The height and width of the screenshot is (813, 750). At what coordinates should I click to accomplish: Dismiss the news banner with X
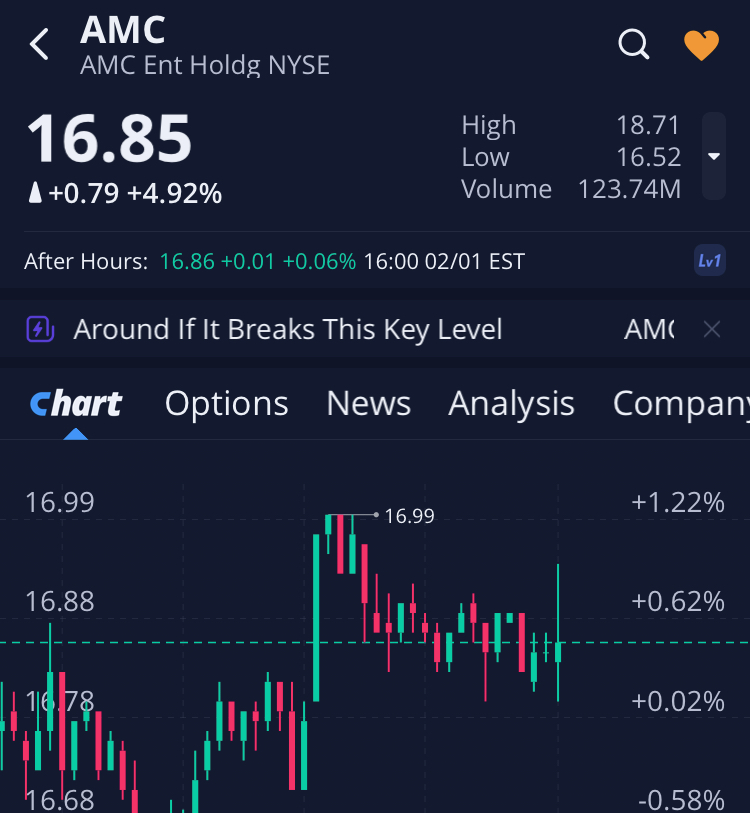point(711,329)
